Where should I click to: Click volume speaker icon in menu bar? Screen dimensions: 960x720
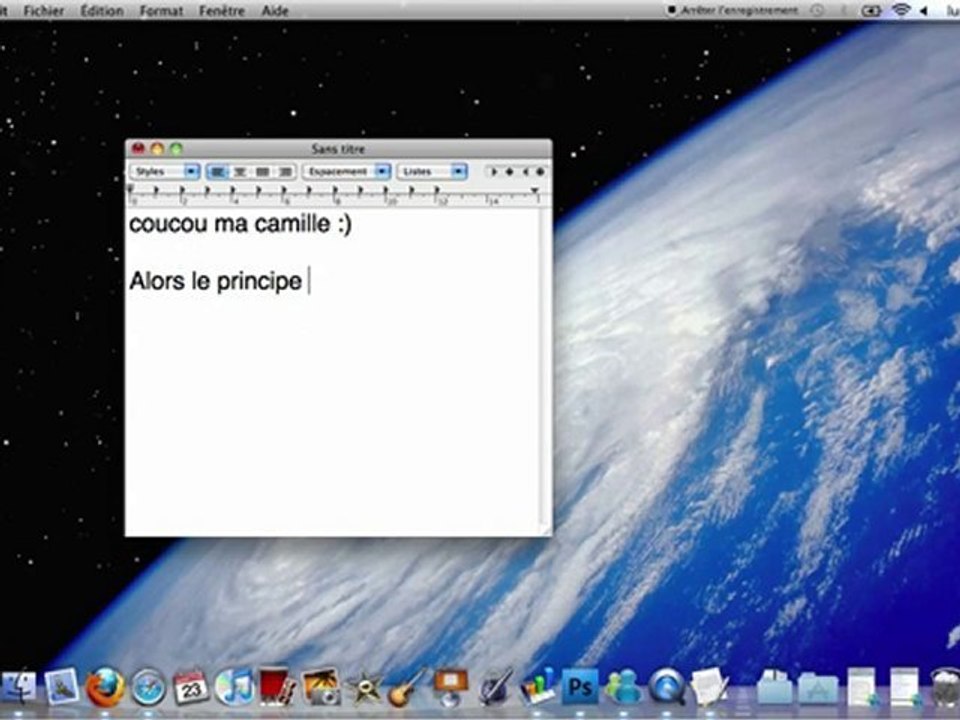pos(923,10)
